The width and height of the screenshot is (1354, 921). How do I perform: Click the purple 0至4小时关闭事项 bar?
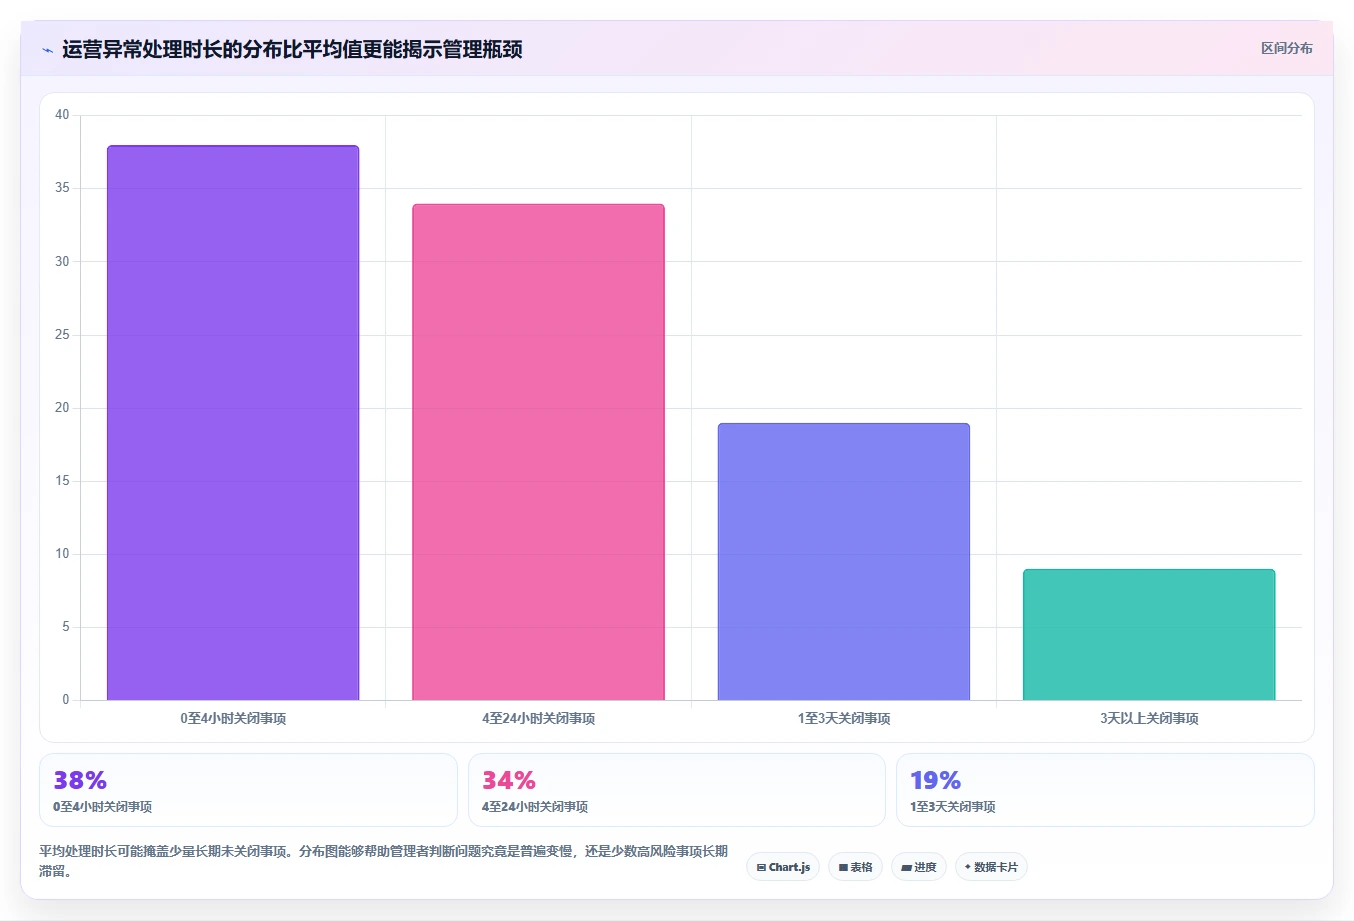(233, 423)
